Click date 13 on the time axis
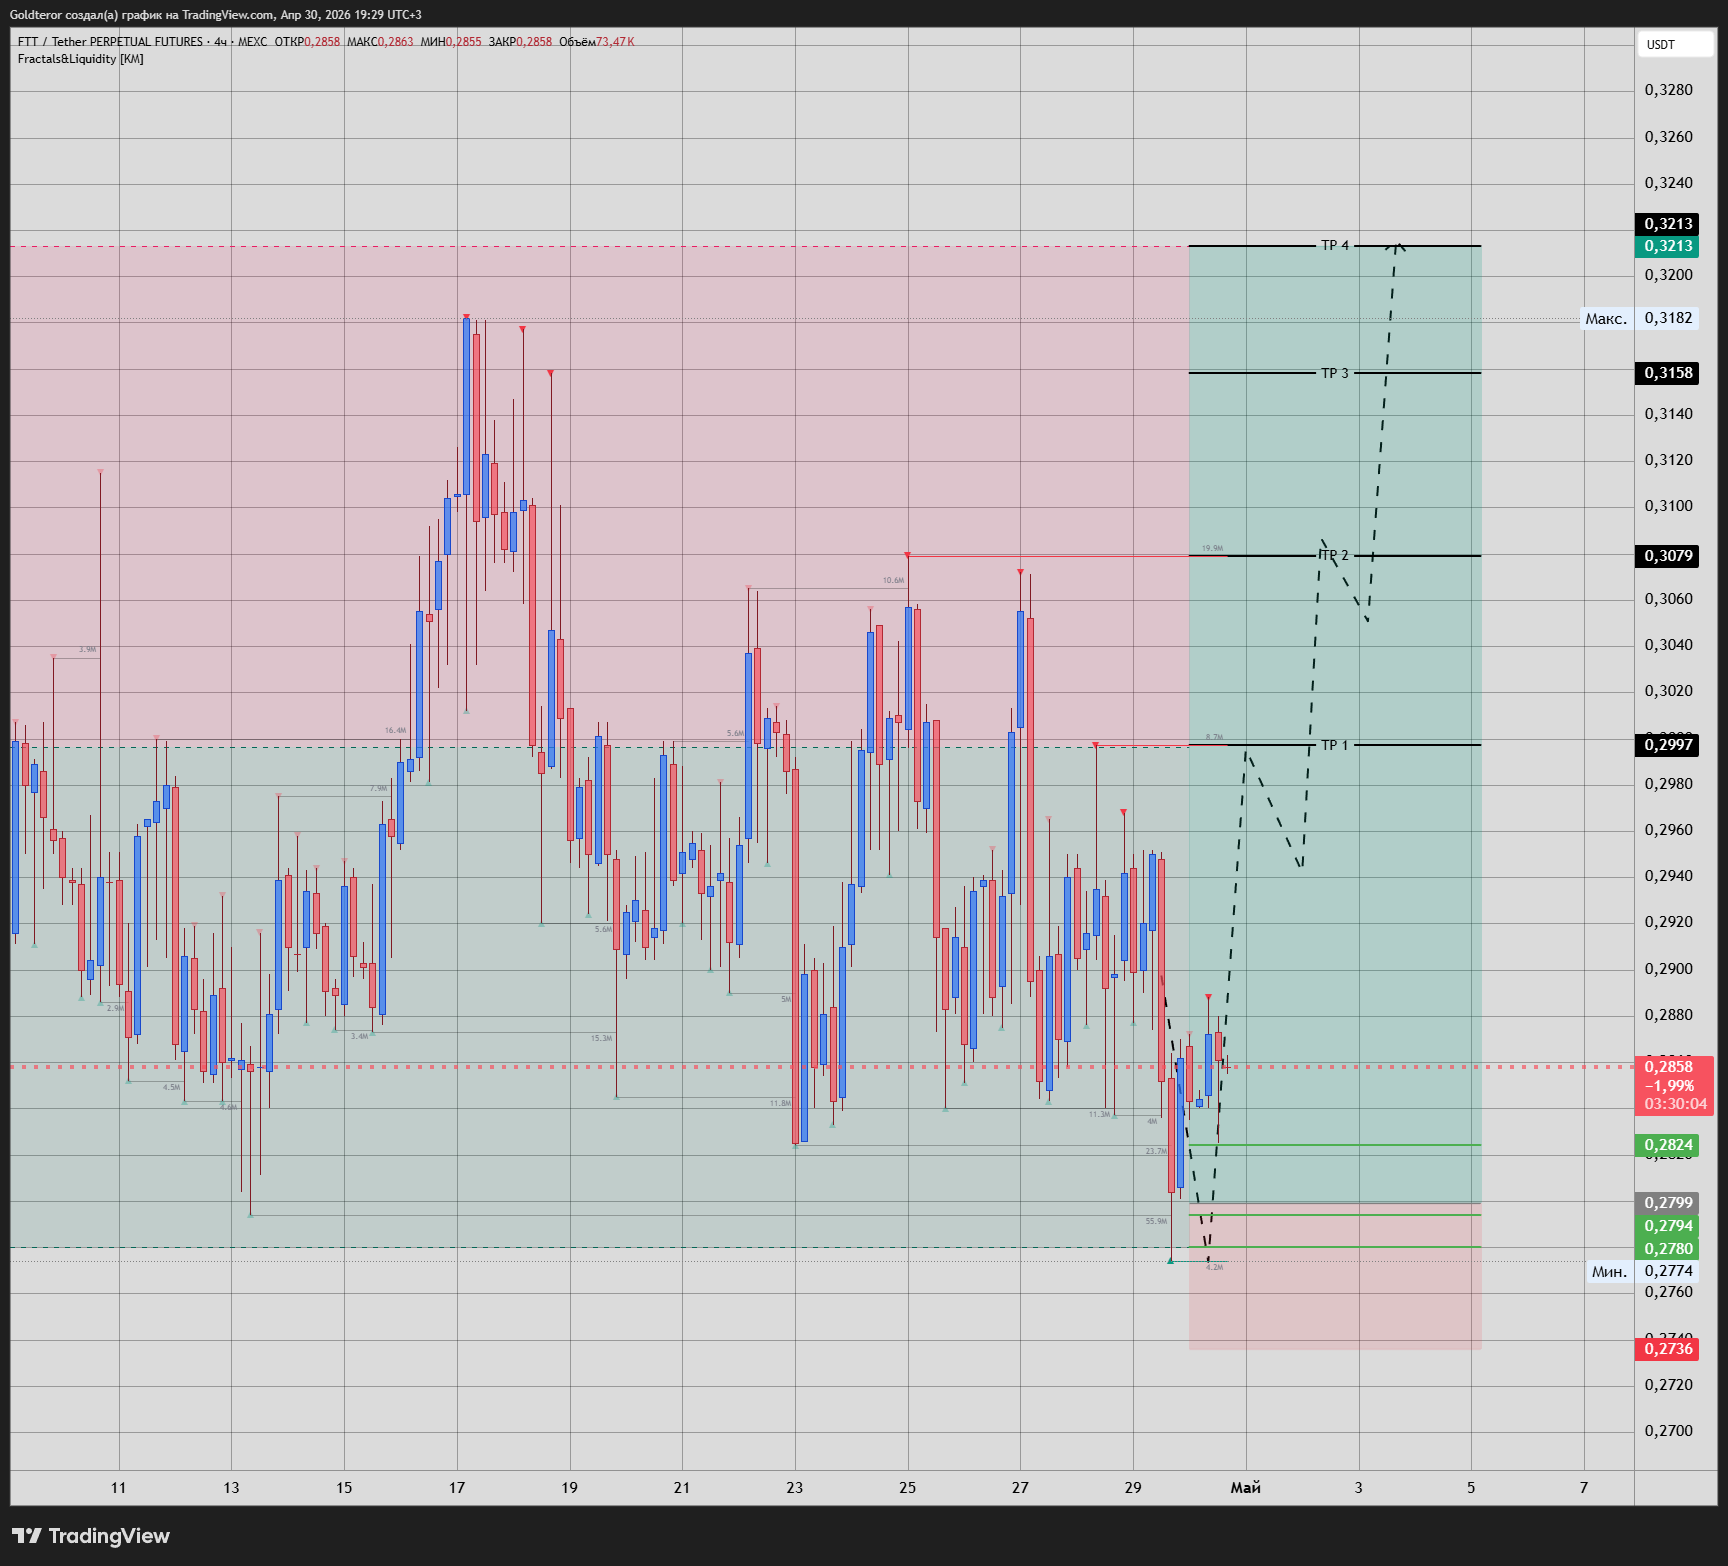 (231, 1488)
